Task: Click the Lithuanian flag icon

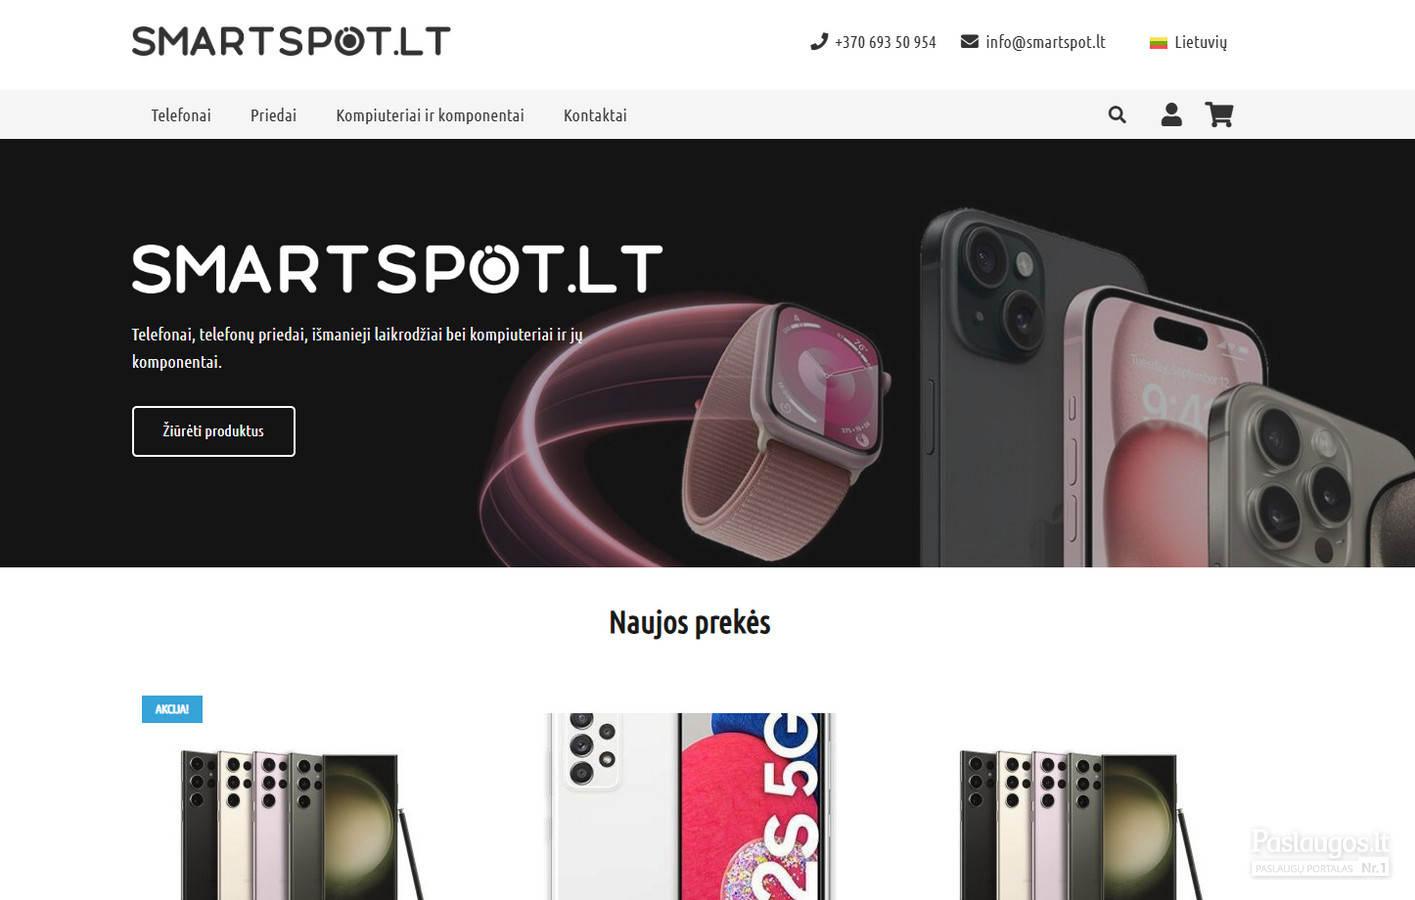Action: [x=1158, y=42]
